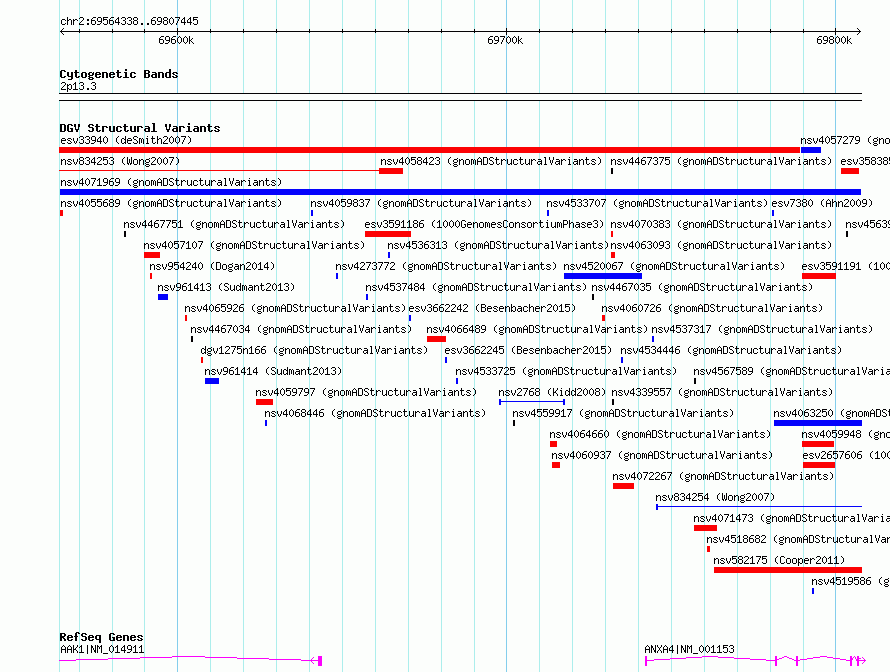This screenshot has height=672, width=890.
Task: Select the nsv4071969 blue variant bar
Action: tap(460, 192)
